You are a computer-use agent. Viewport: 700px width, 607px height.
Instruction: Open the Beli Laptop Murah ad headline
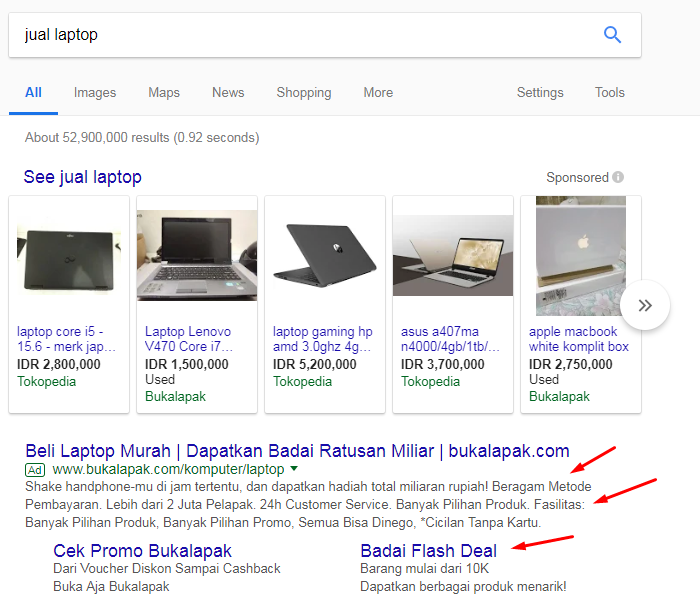(x=297, y=451)
